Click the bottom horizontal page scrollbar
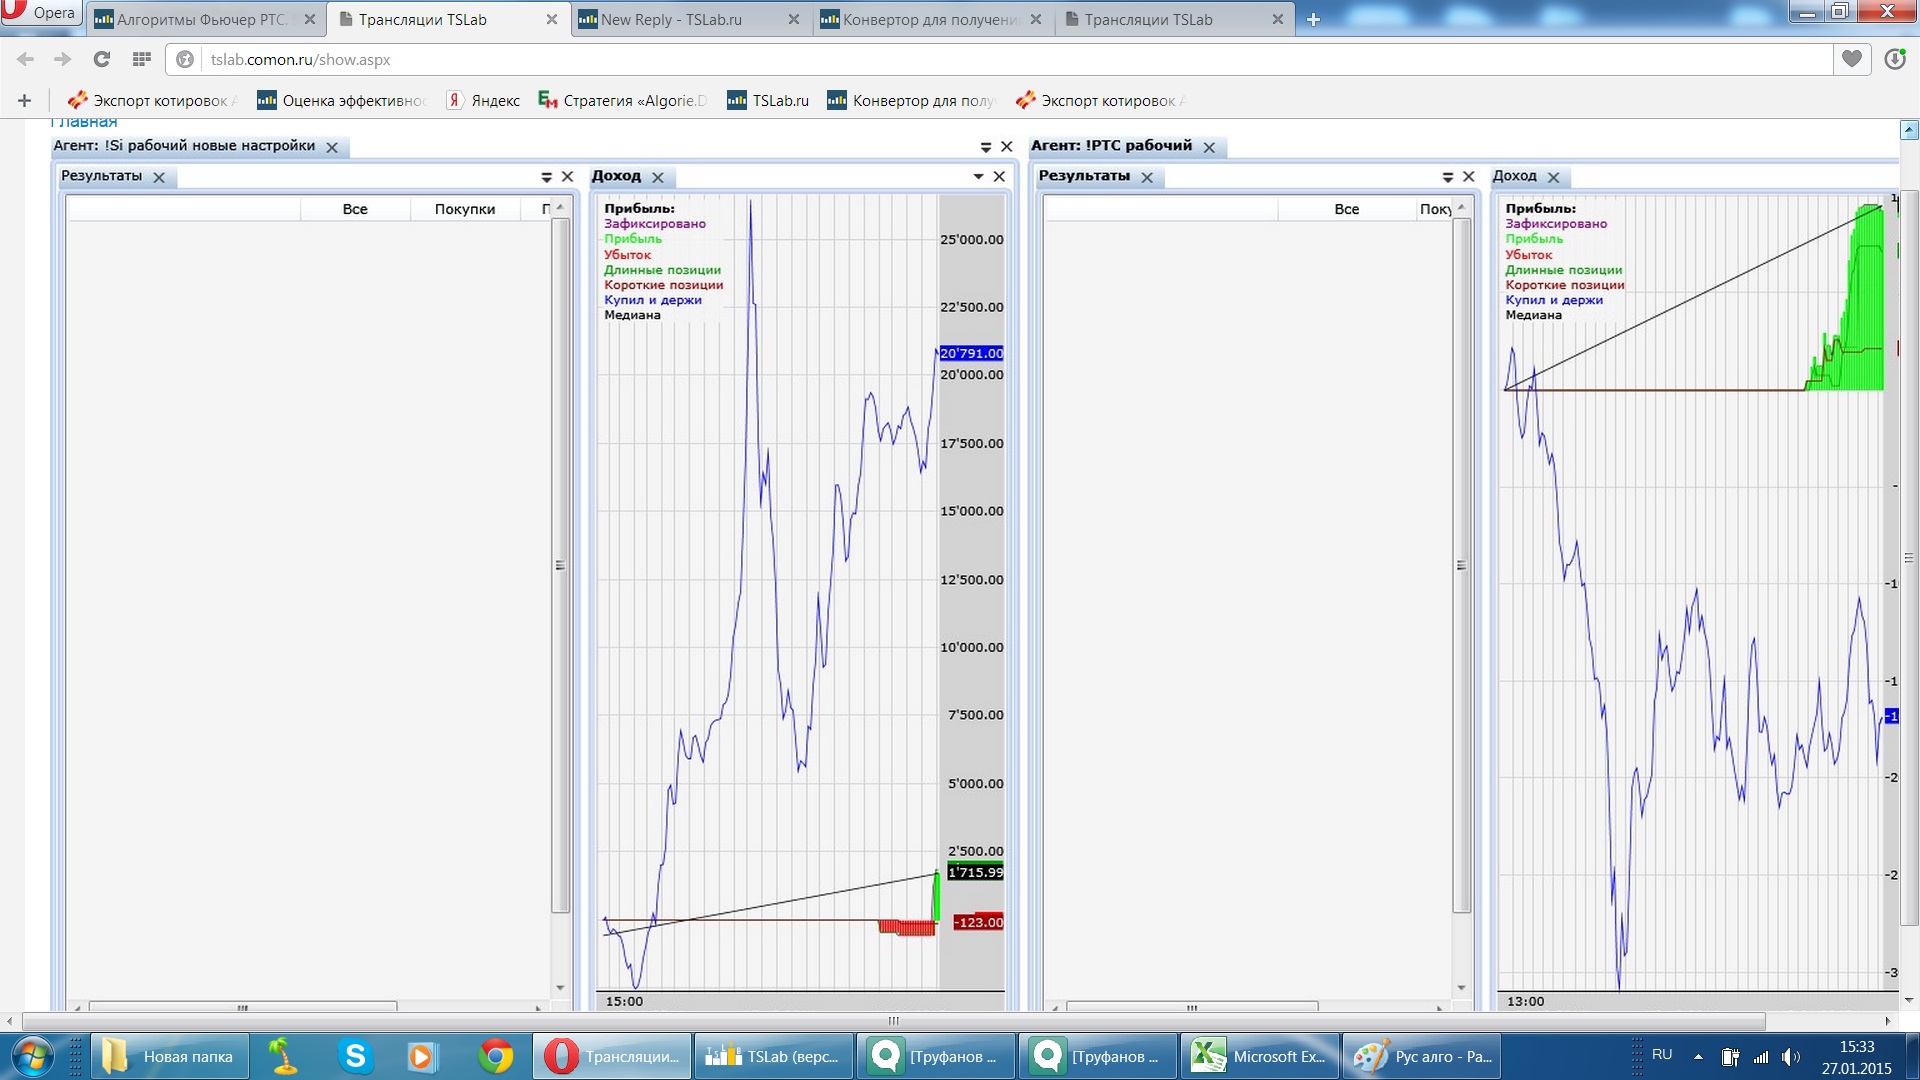Image resolution: width=1920 pixels, height=1080 pixels. tap(893, 1021)
